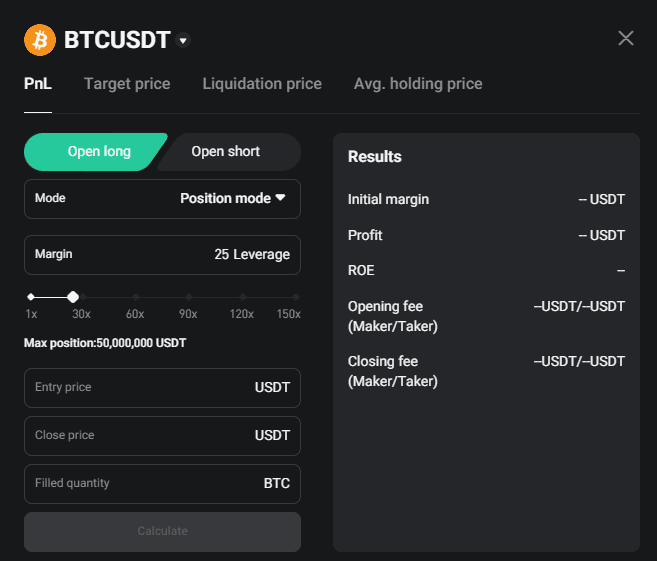
Task: Click the Margin leverage input field
Action: [162, 255]
